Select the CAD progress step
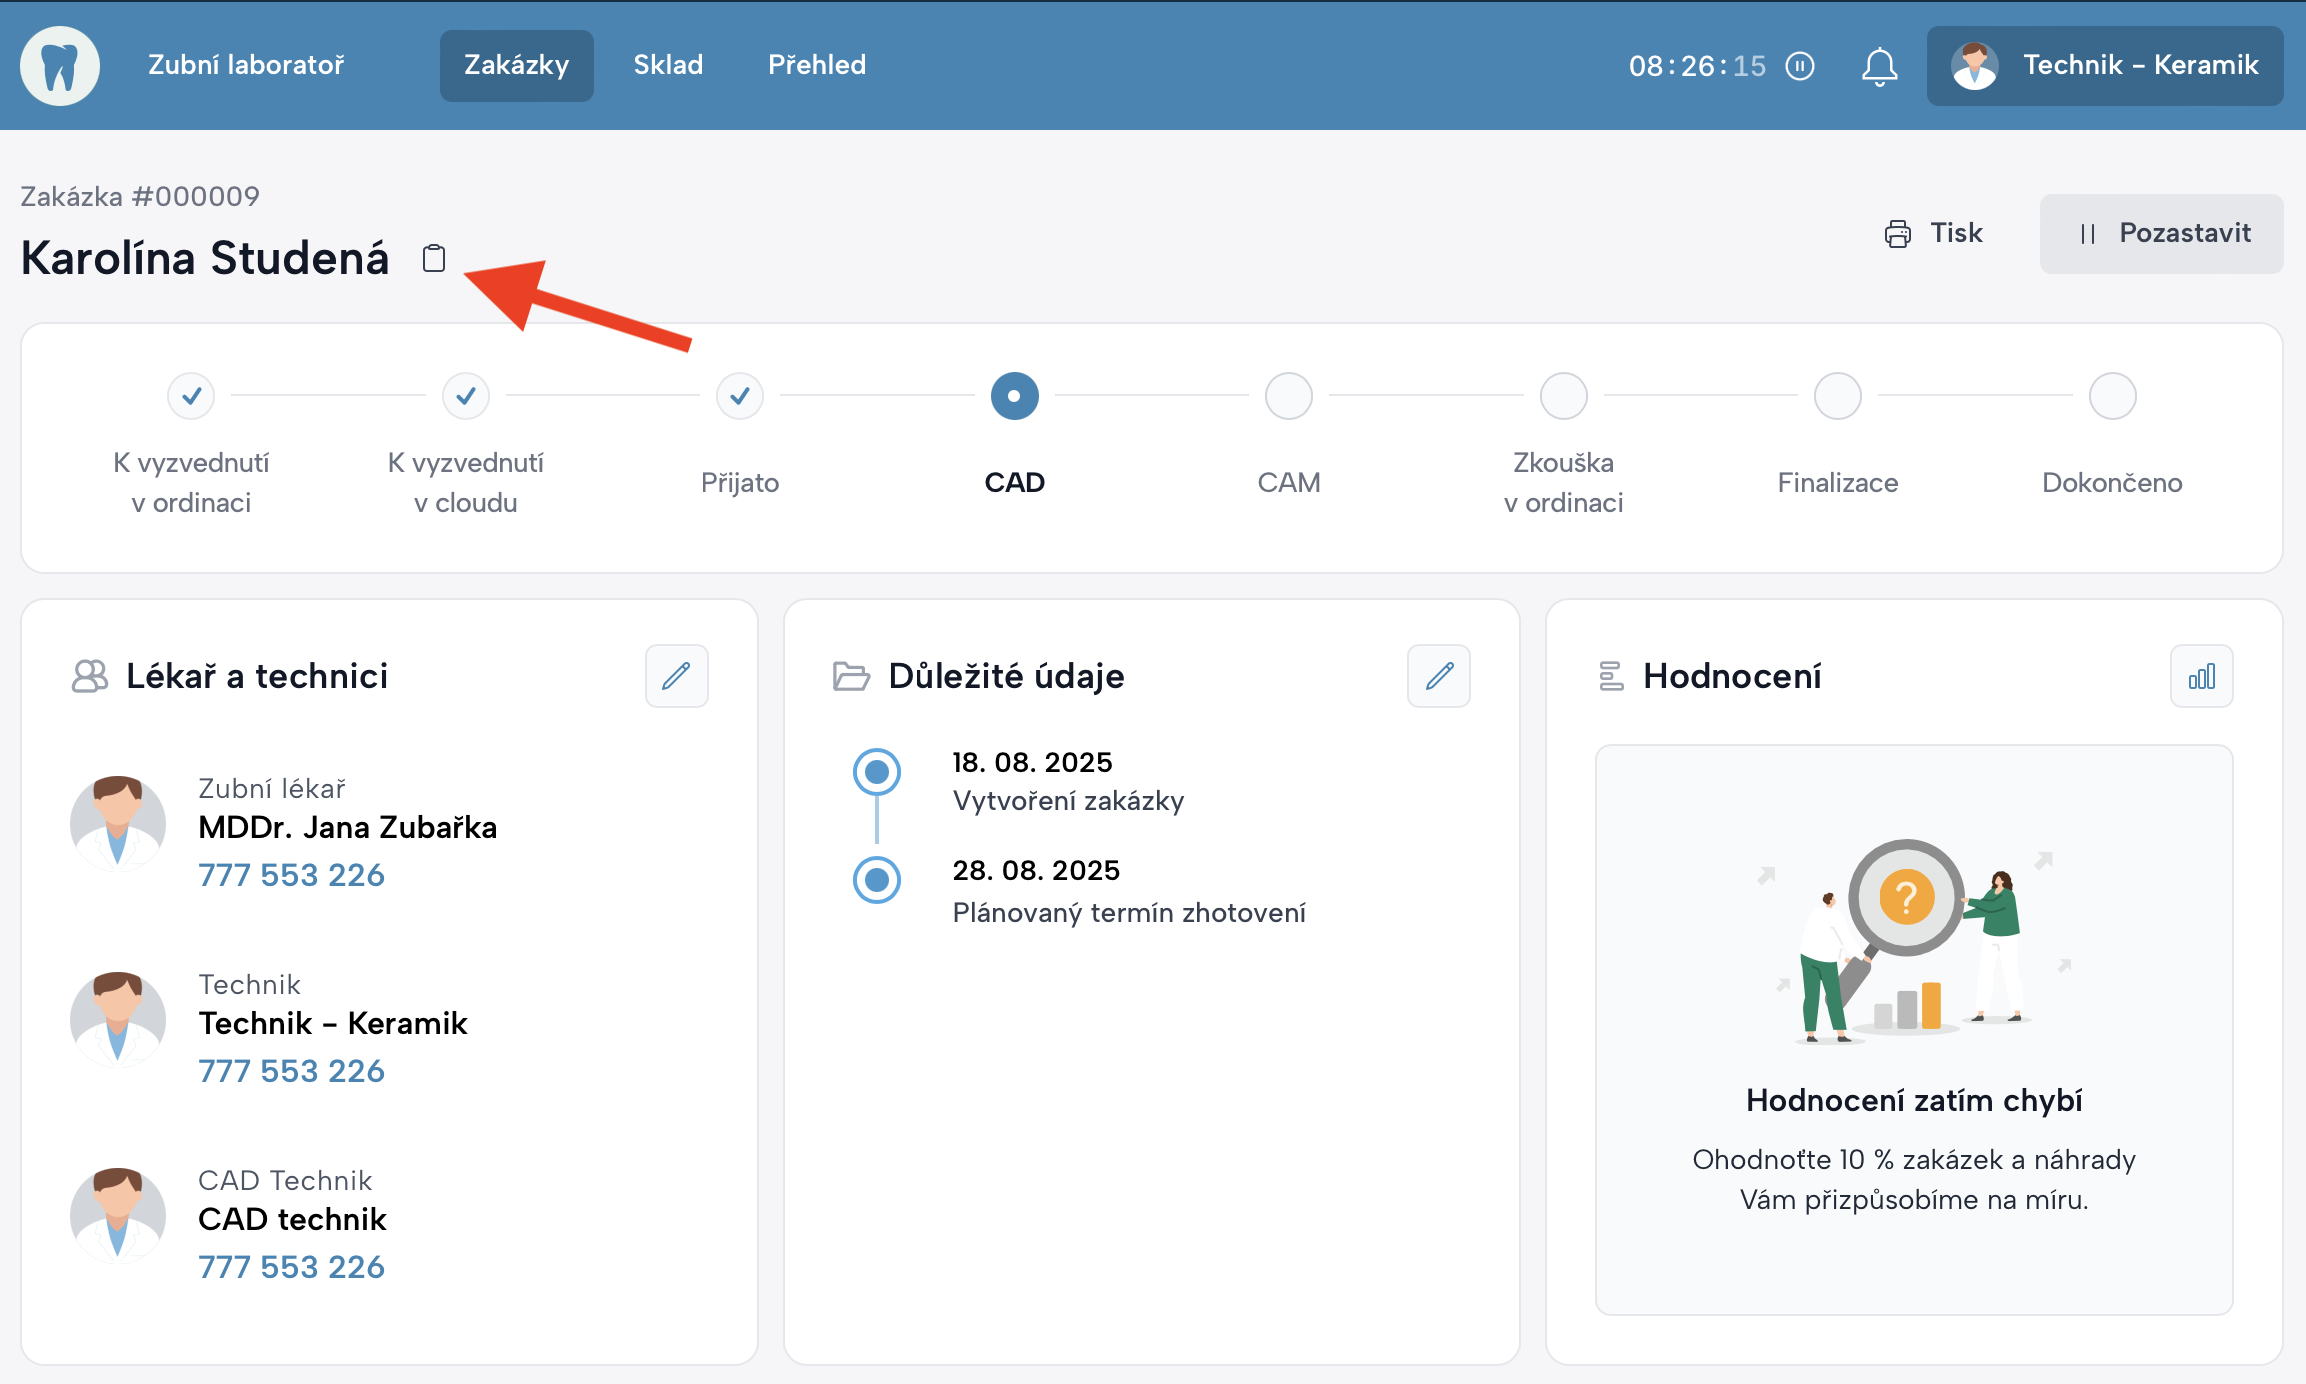The width and height of the screenshot is (2306, 1384). 1014,396
